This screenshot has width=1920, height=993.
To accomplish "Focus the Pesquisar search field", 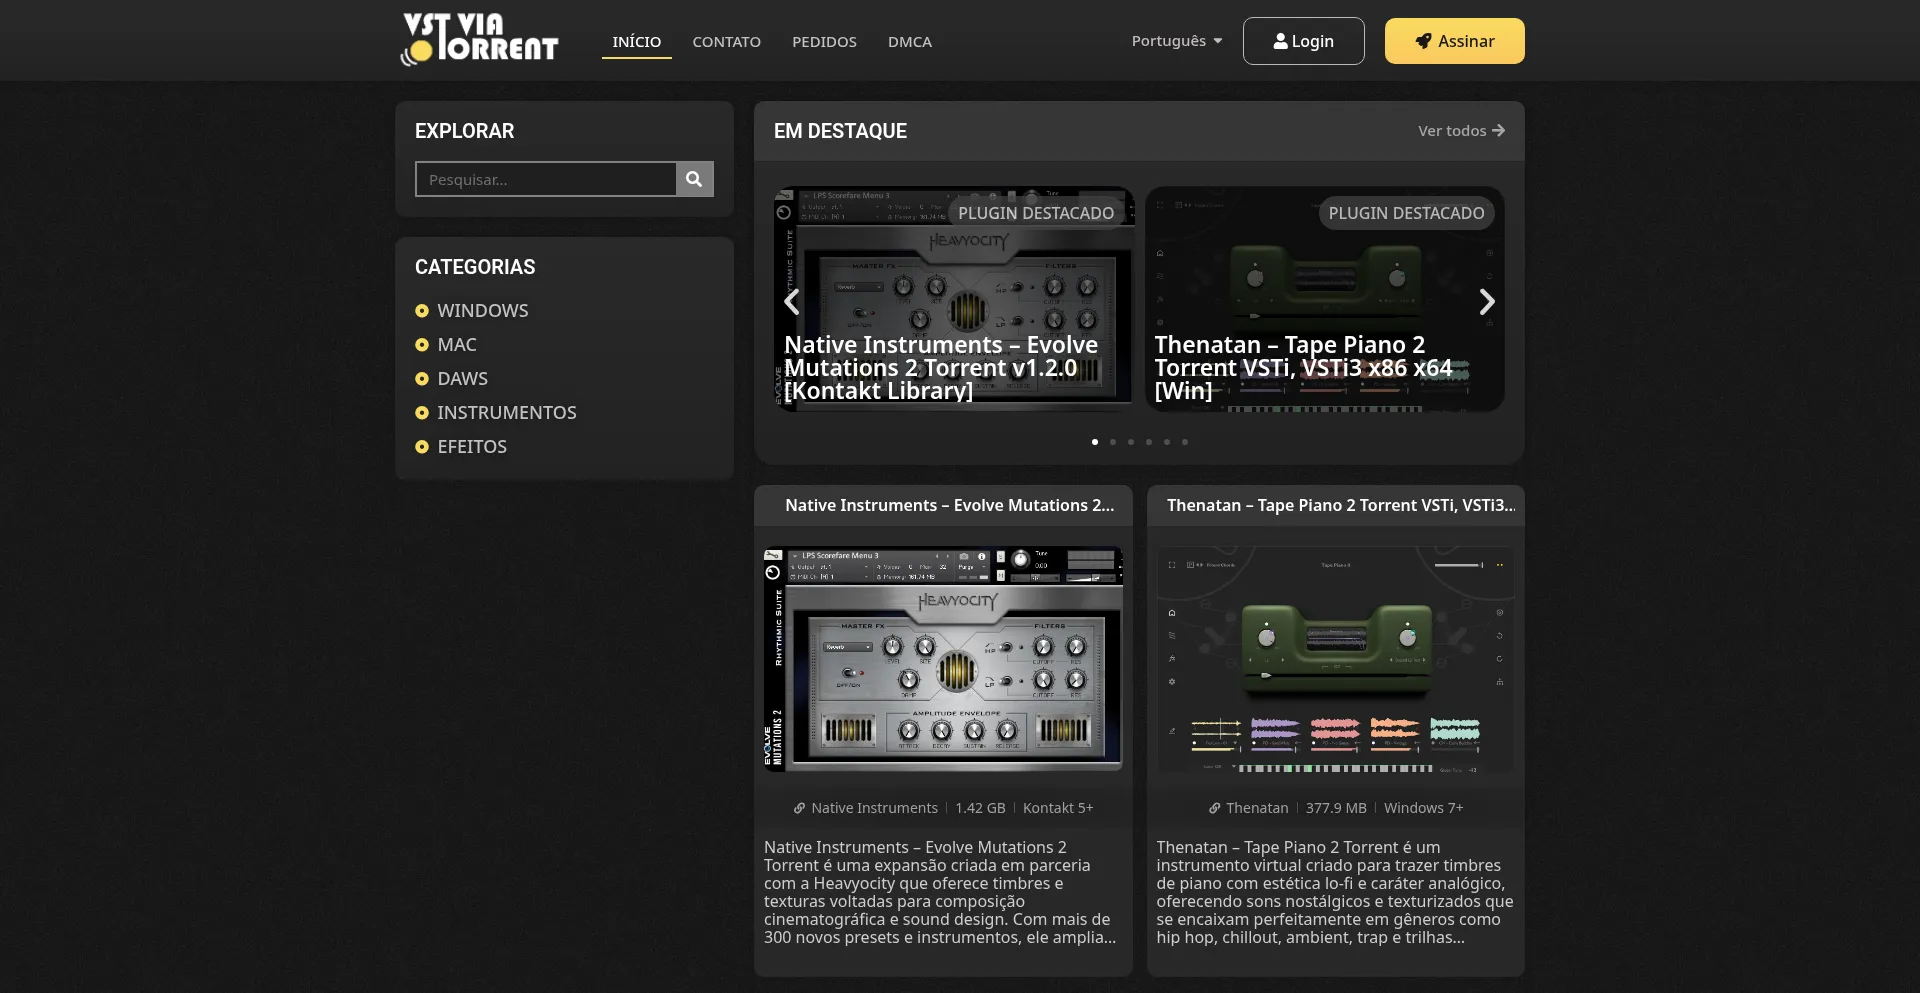I will tap(546, 179).
